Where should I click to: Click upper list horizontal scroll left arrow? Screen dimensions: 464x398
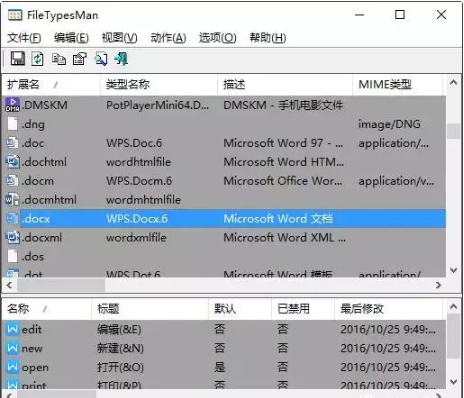tap(9, 285)
